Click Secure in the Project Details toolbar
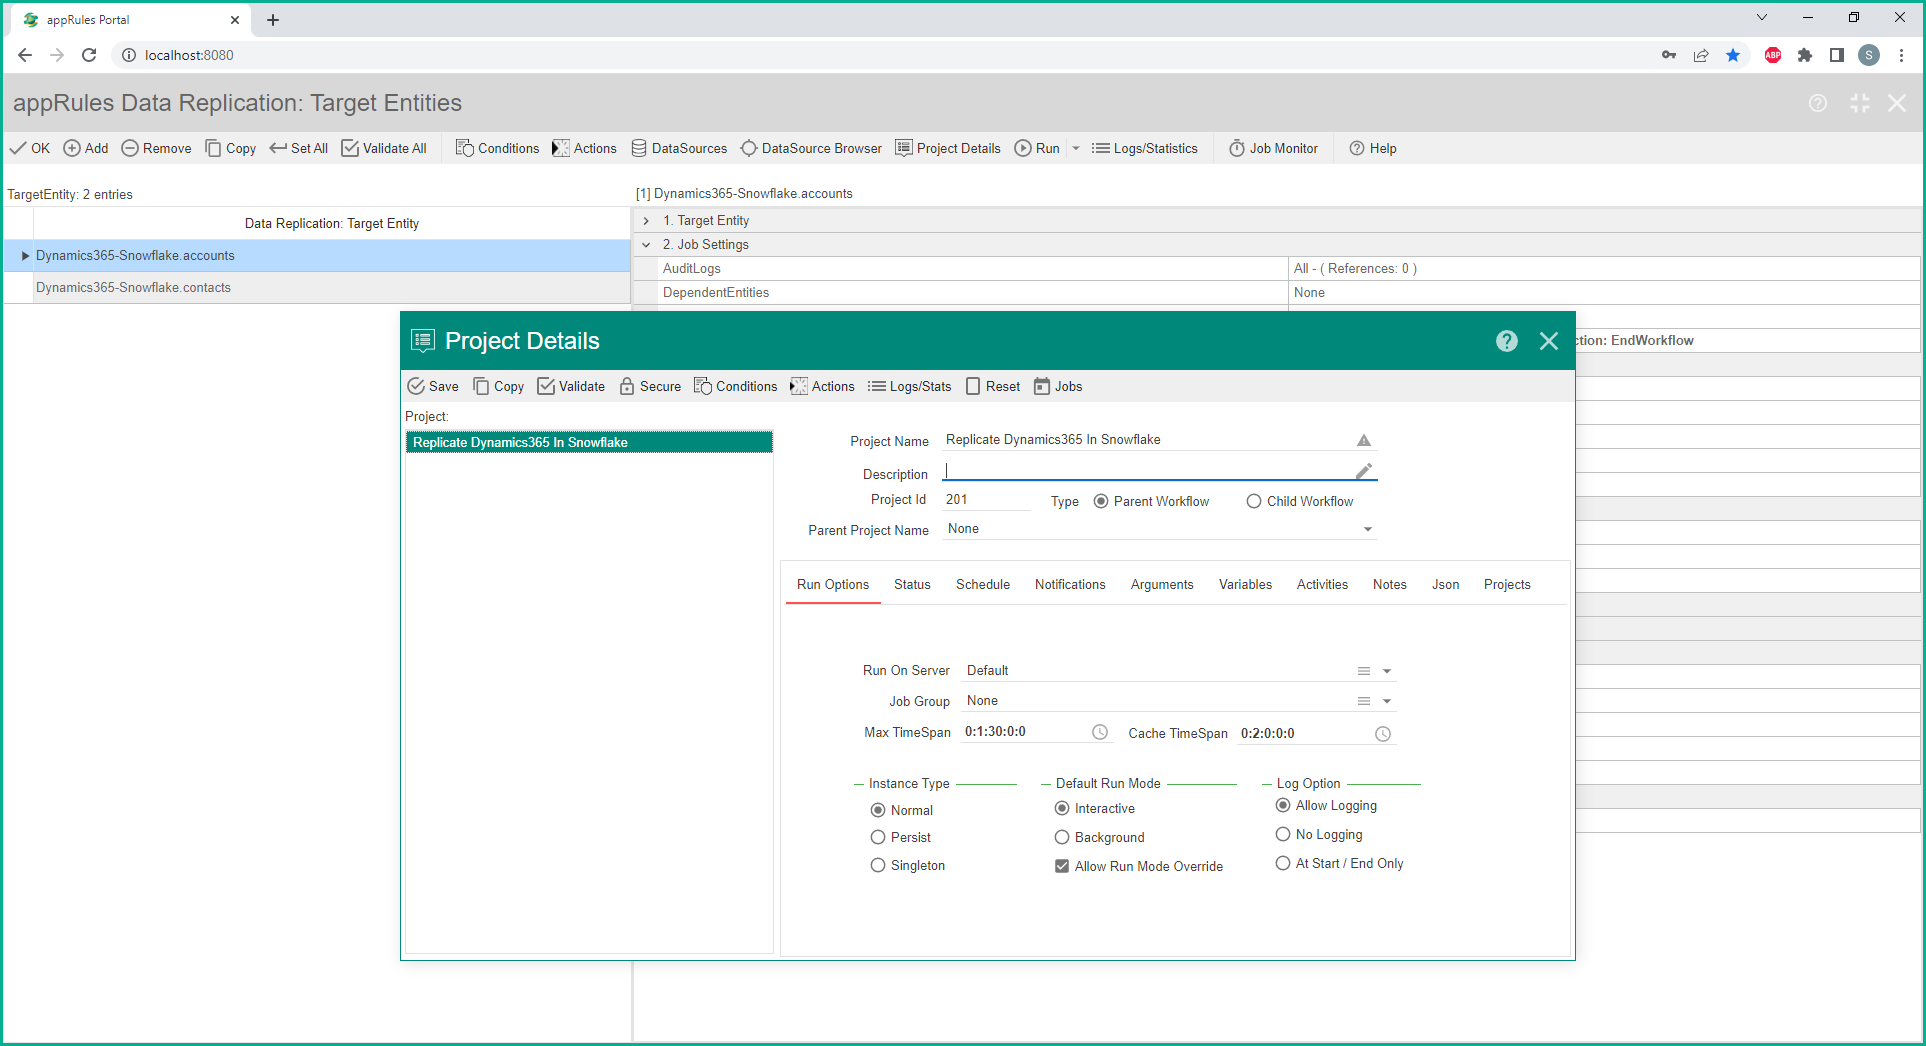 tap(650, 386)
